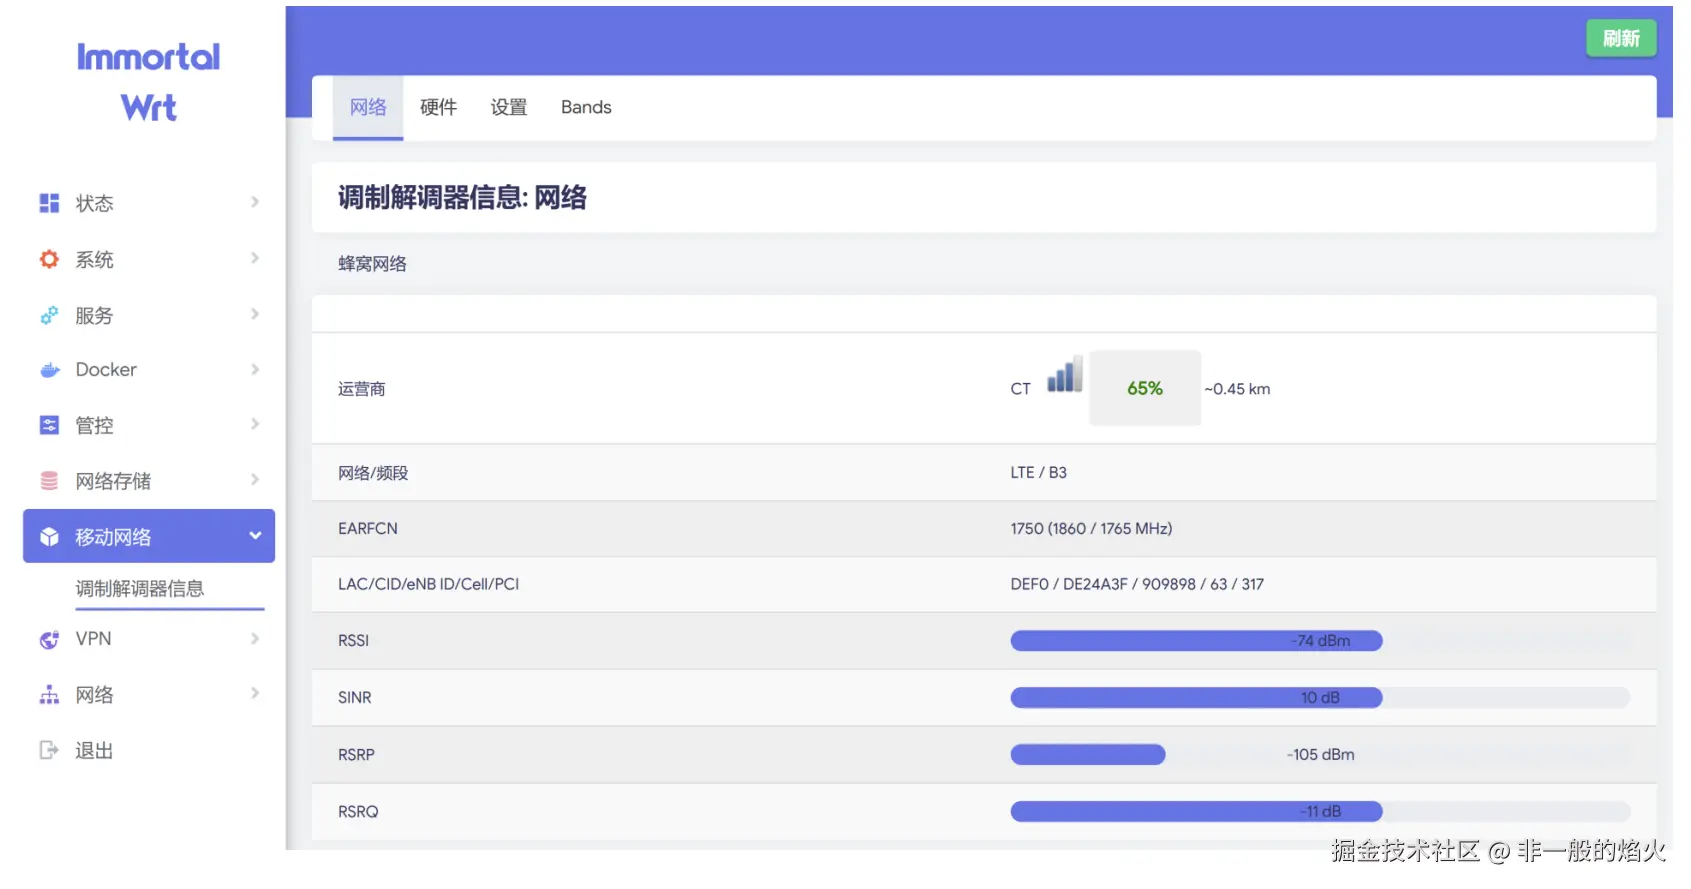1691x889 pixels.
Task: Click the RSSI -74 dBm progress bar
Action: 1320,641
